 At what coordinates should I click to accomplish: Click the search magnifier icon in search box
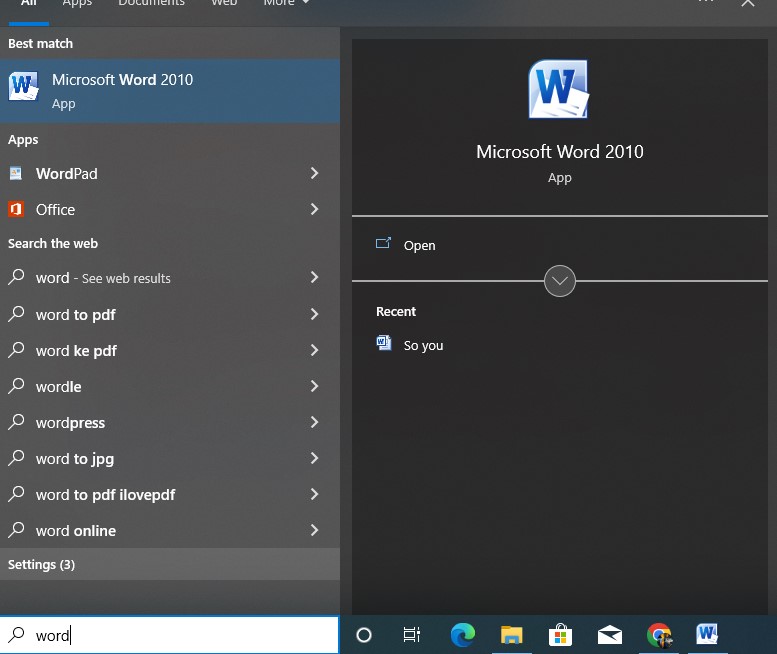[x=16, y=634]
